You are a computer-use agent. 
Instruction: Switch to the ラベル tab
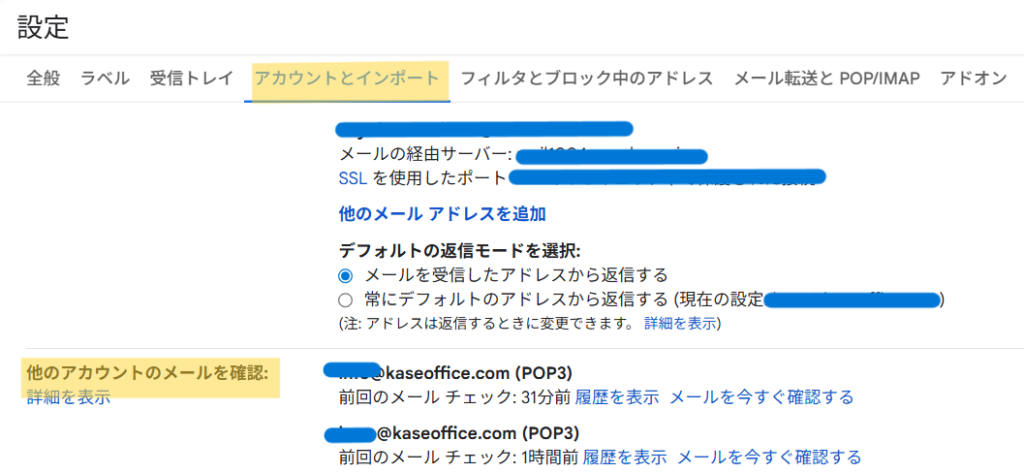pyautogui.click(x=105, y=78)
